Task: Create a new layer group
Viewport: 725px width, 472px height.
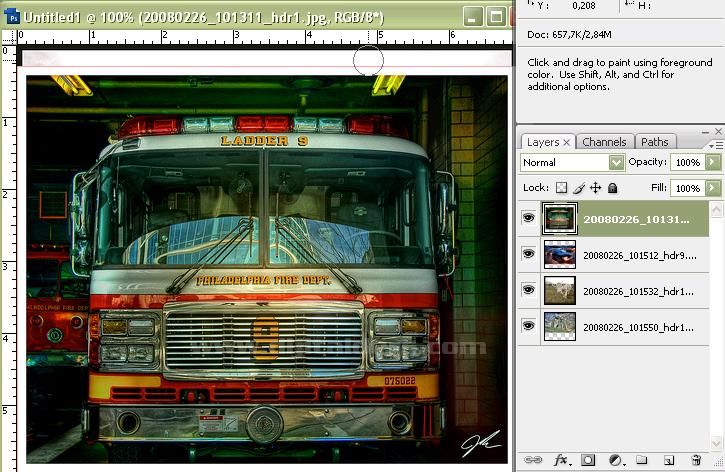Action: click(642, 460)
